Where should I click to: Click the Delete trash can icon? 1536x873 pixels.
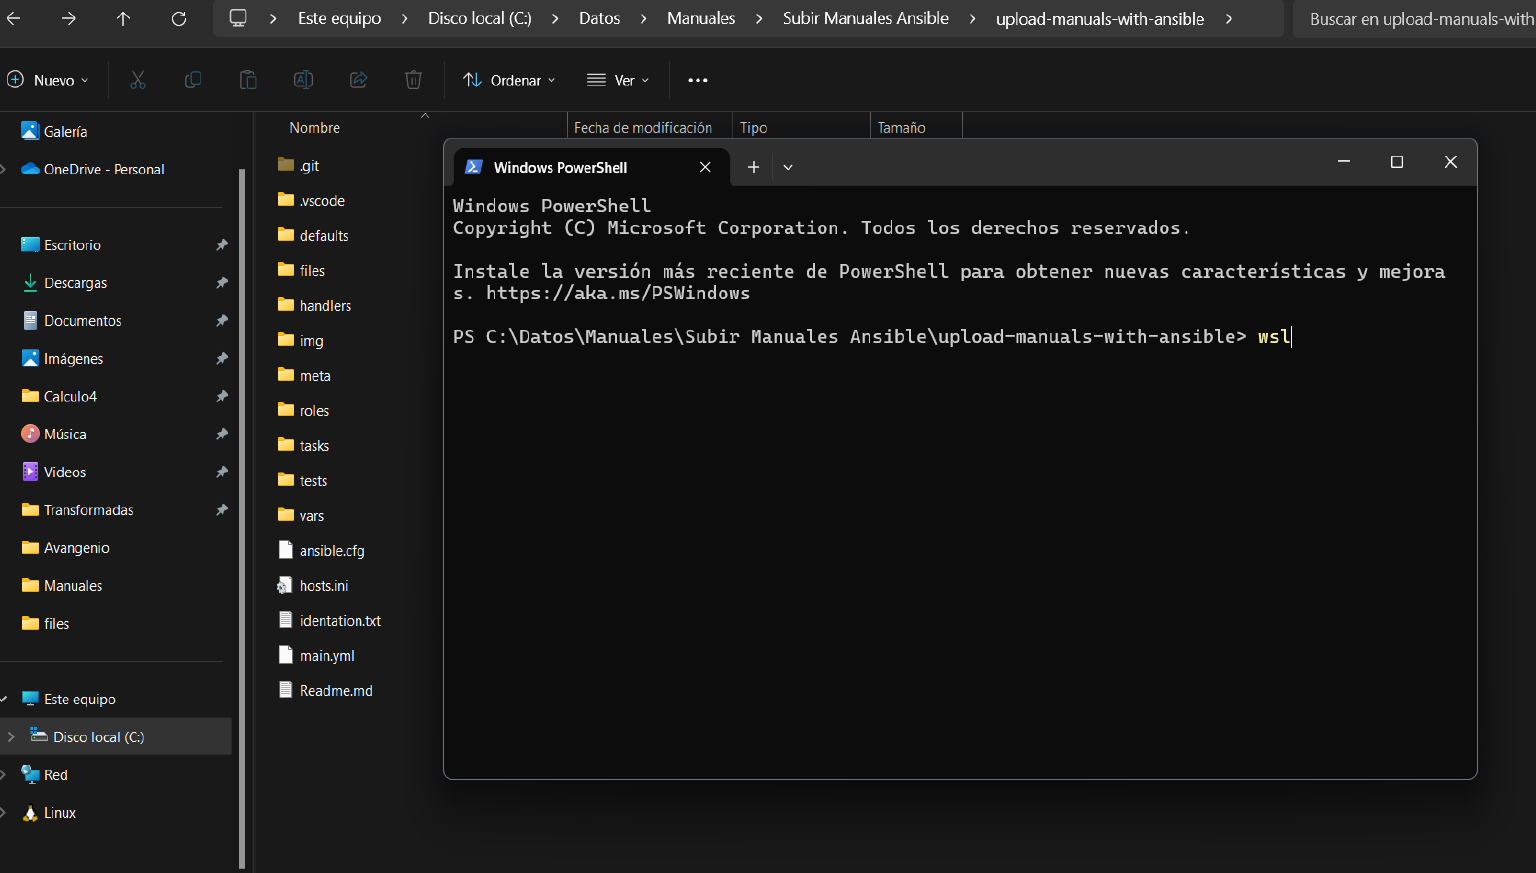413,80
